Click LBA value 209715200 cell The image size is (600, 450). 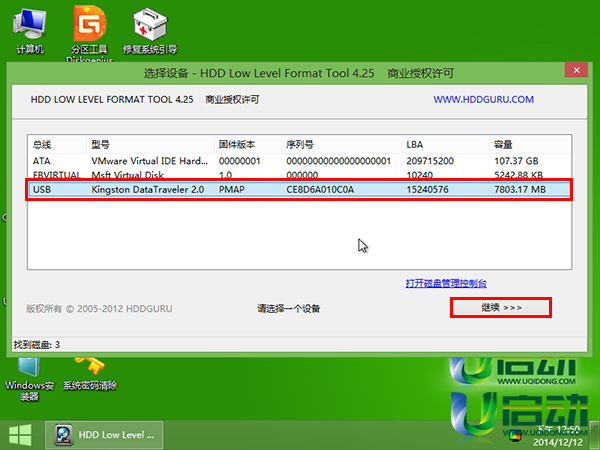[430, 161]
